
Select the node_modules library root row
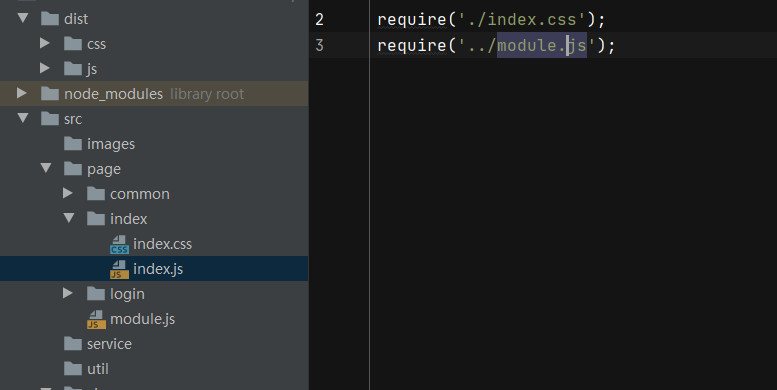[154, 93]
